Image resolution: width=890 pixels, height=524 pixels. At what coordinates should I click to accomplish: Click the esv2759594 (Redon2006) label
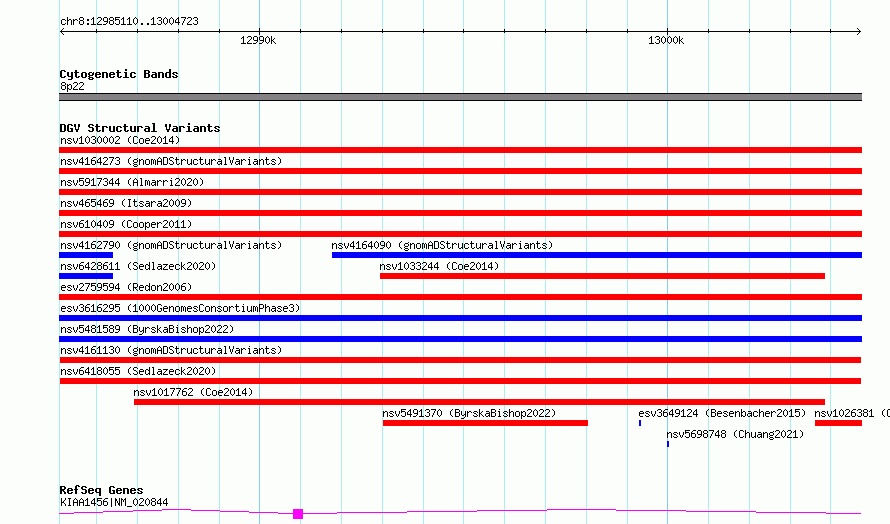[126, 287]
